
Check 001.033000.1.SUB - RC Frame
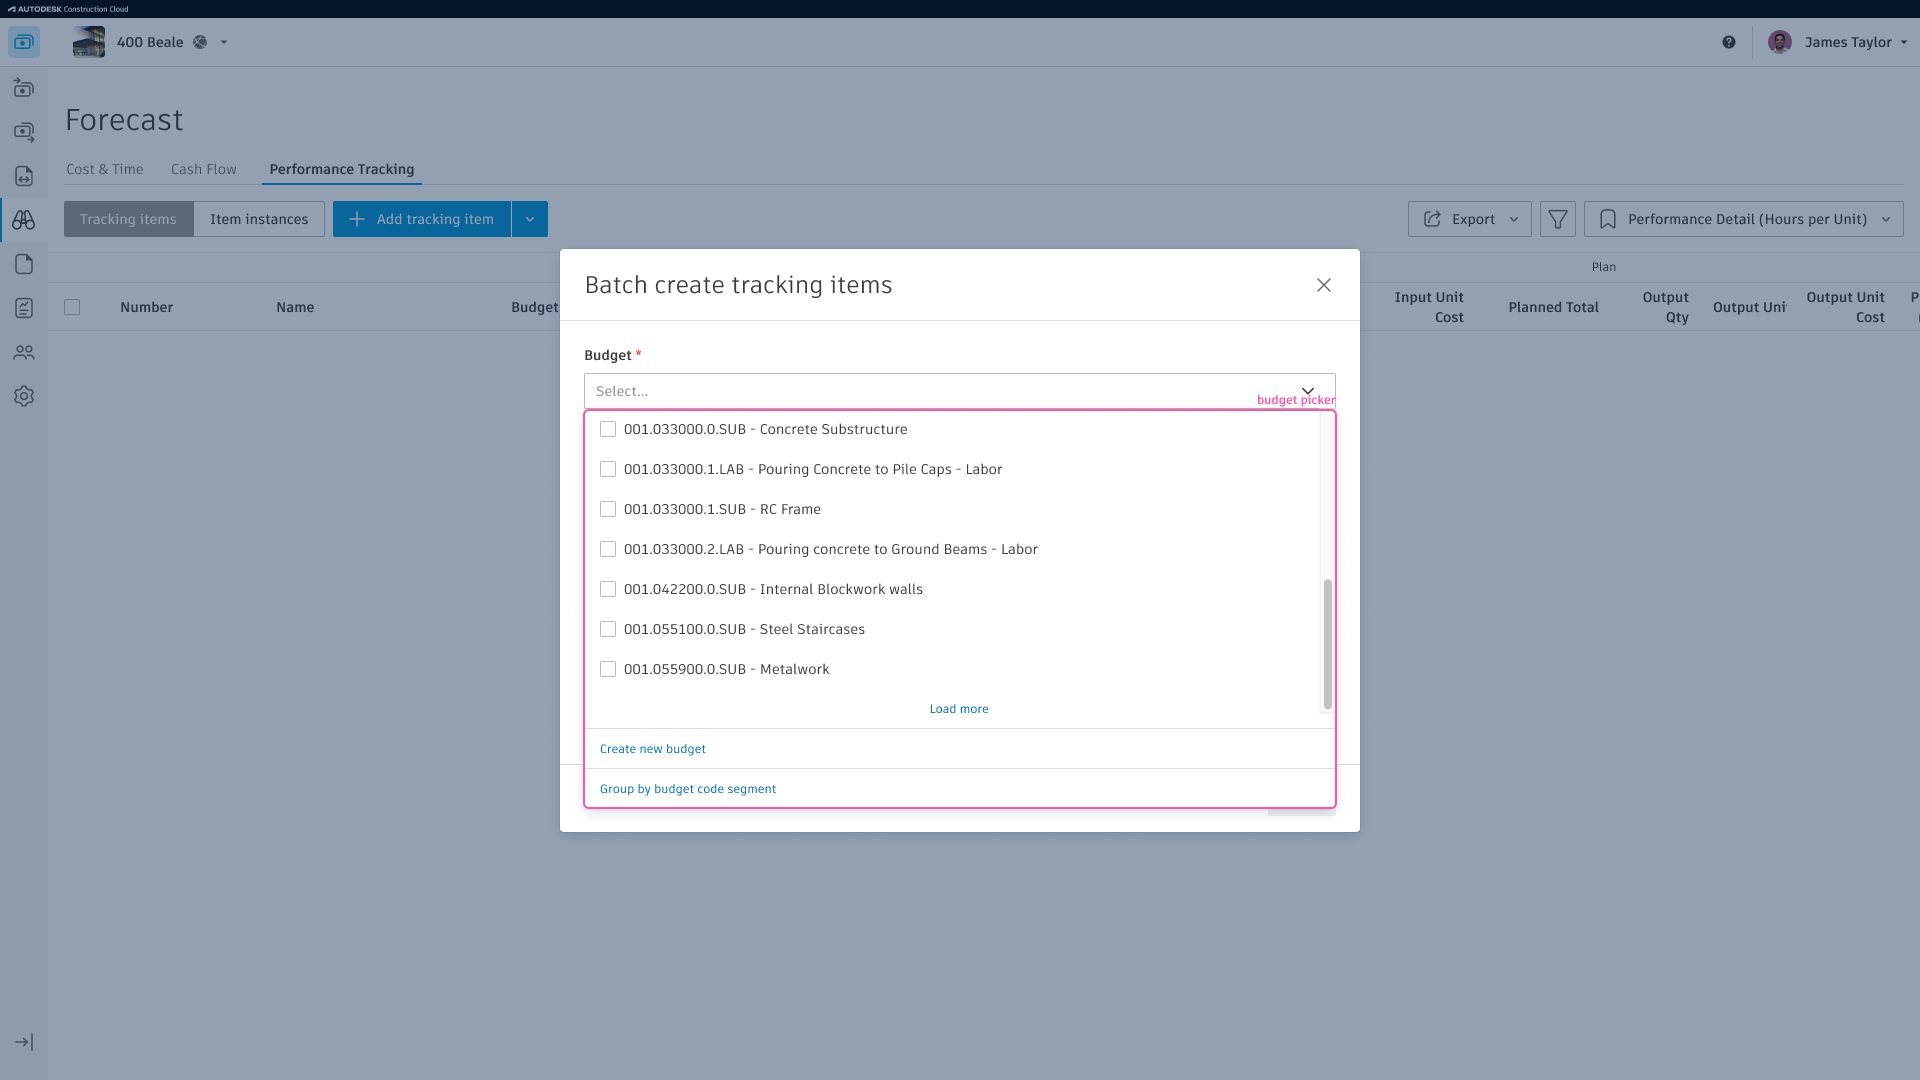(x=608, y=509)
